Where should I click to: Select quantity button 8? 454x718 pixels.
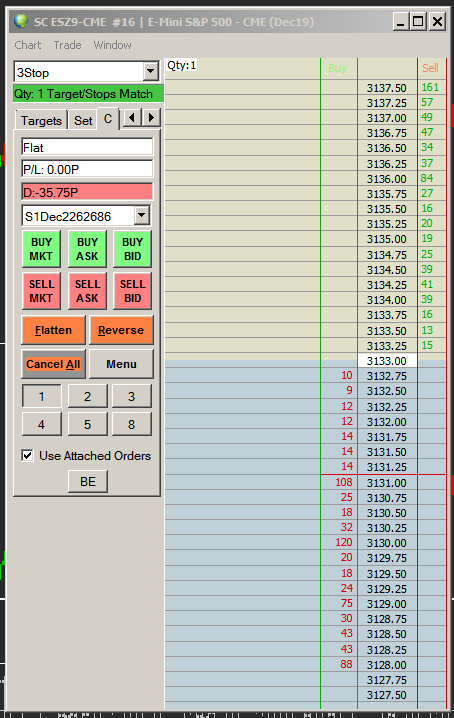pyautogui.click(x=131, y=424)
